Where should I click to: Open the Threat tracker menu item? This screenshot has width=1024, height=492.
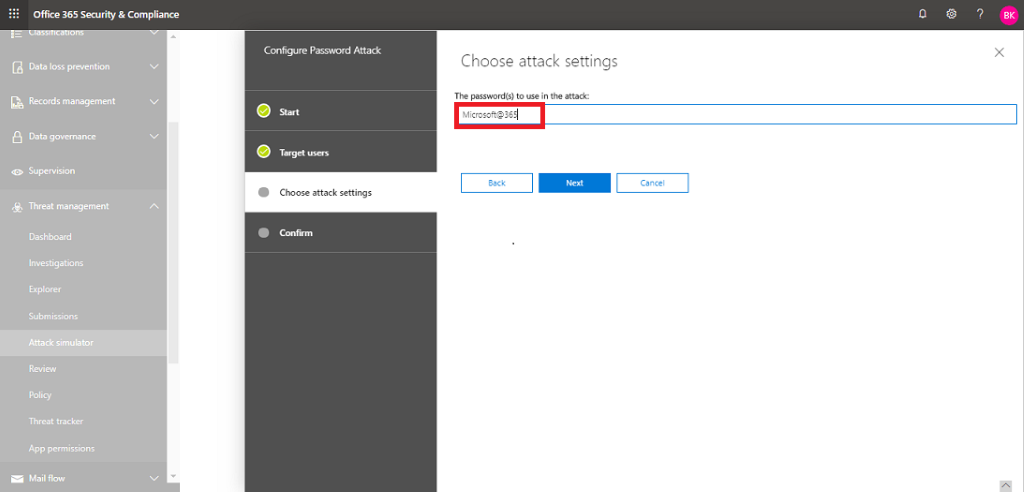coord(56,421)
